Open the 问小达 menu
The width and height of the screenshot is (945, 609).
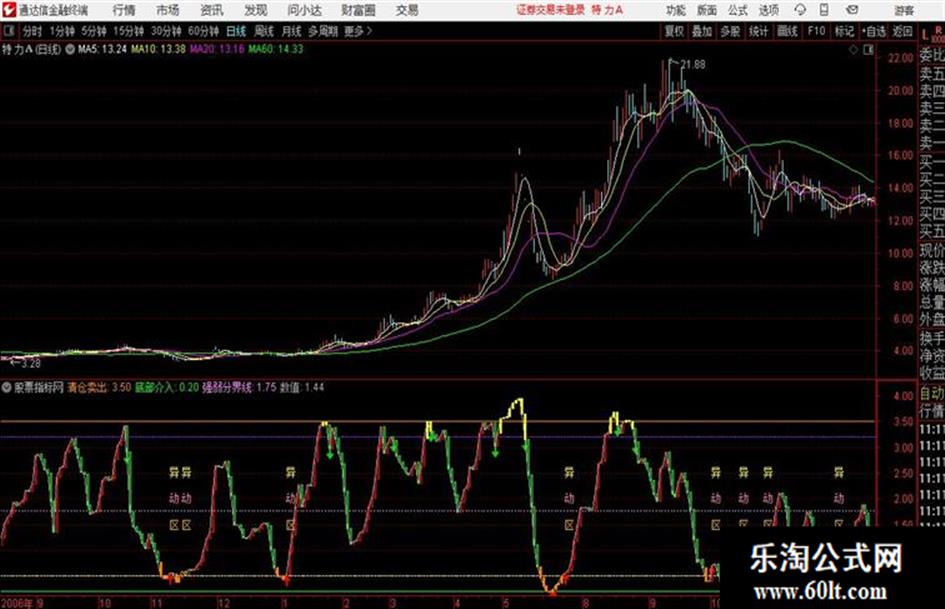[304, 10]
